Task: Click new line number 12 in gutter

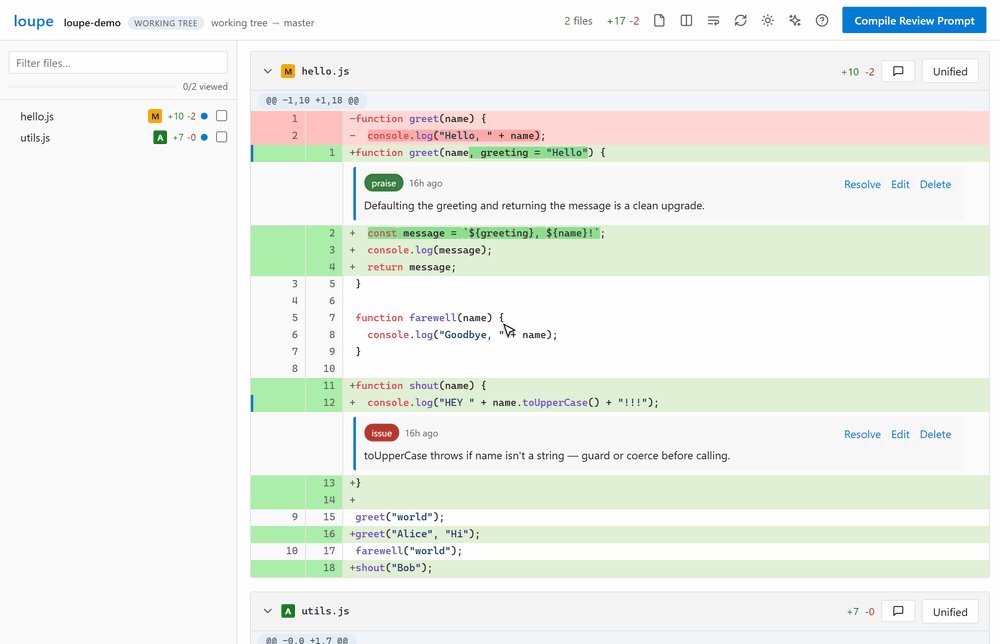Action: pos(328,402)
